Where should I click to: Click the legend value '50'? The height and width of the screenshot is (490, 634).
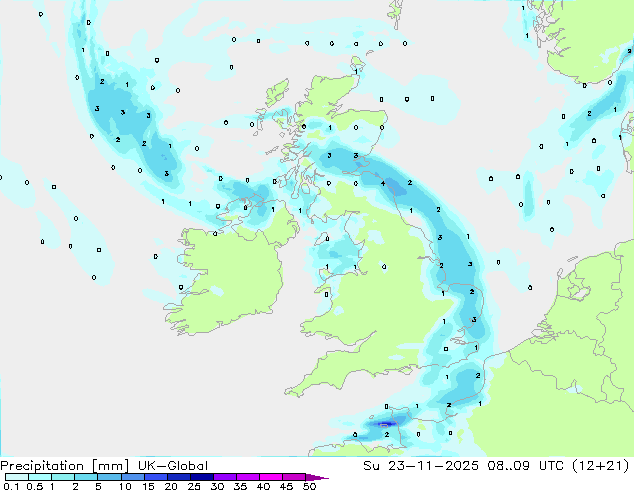tap(310, 486)
